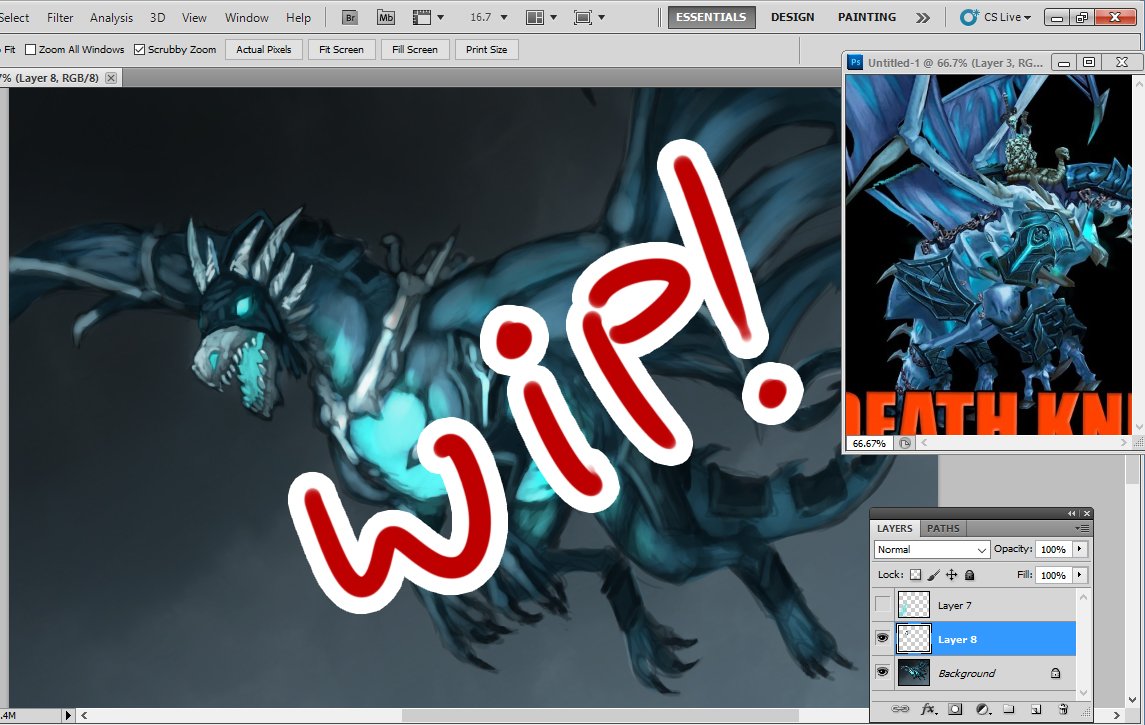This screenshot has width=1145, height=725.
Task: Disable the Scrubby Zoom checkbox
Action: pyautogui.click(x=139, y=50)
